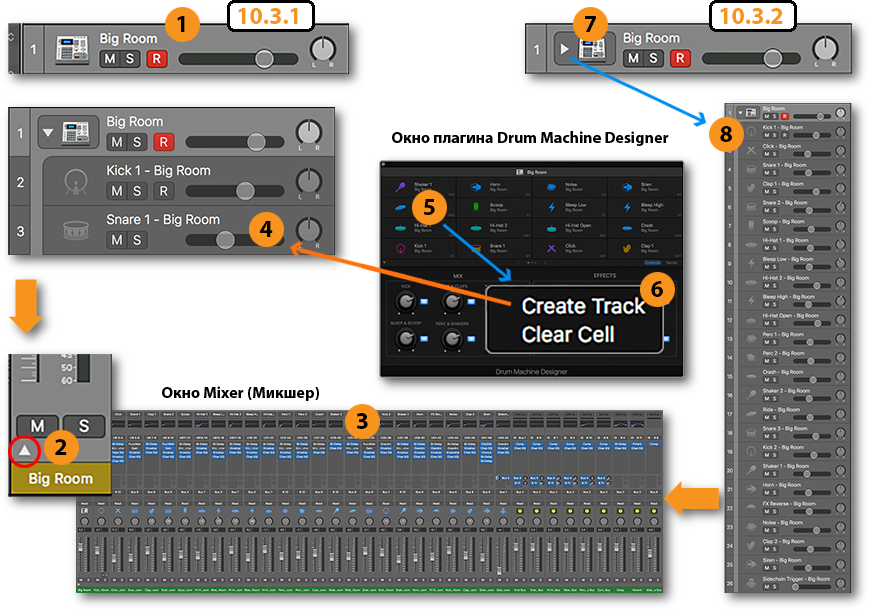Click the Horn track icon in the 26-track list
This screenshot has height=611, width=870.
[x=751, y=488]
